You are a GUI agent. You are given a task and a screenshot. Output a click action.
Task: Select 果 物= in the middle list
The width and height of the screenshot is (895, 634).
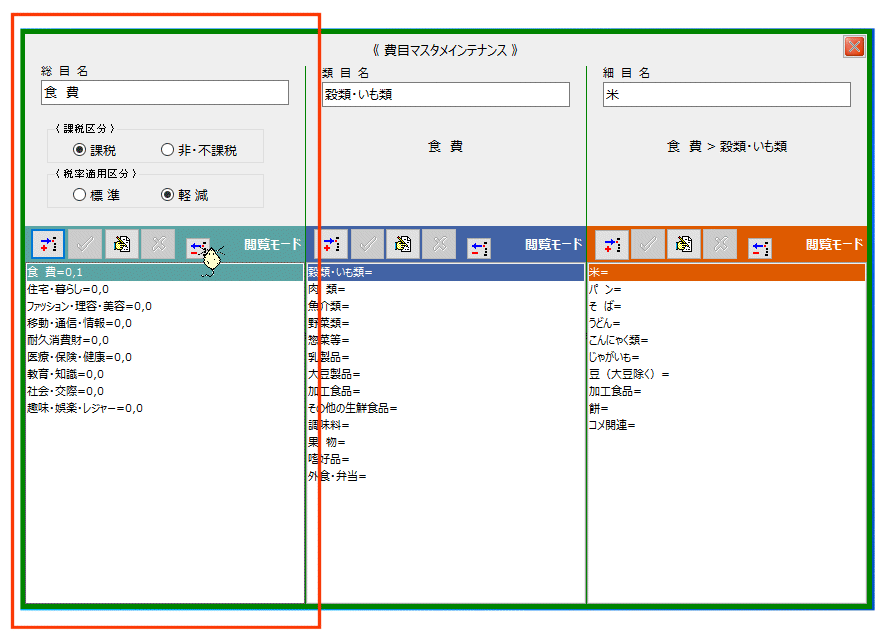click(446, 442)
